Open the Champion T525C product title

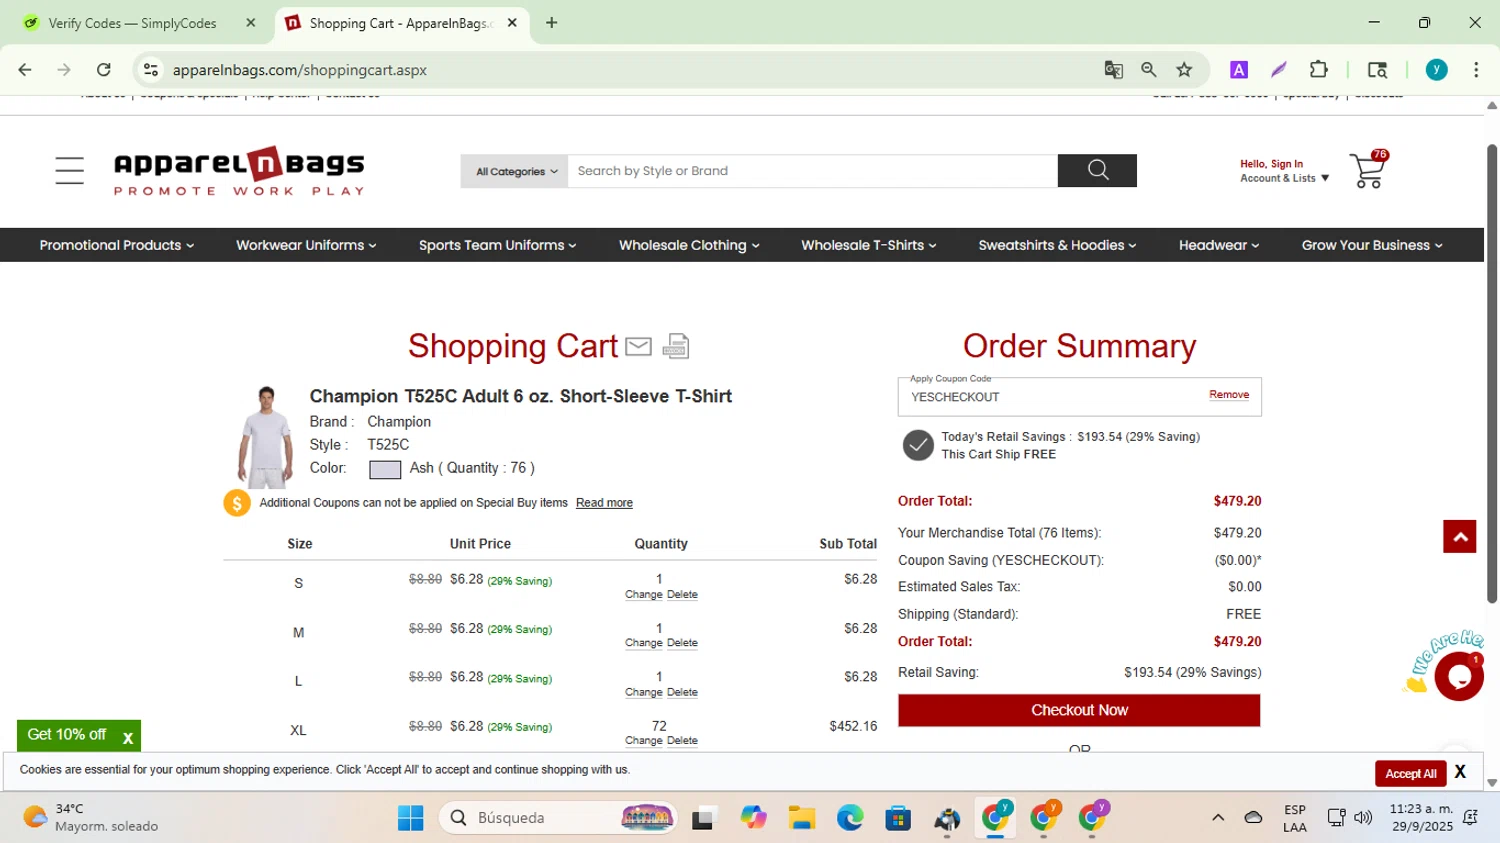(520, 397)
